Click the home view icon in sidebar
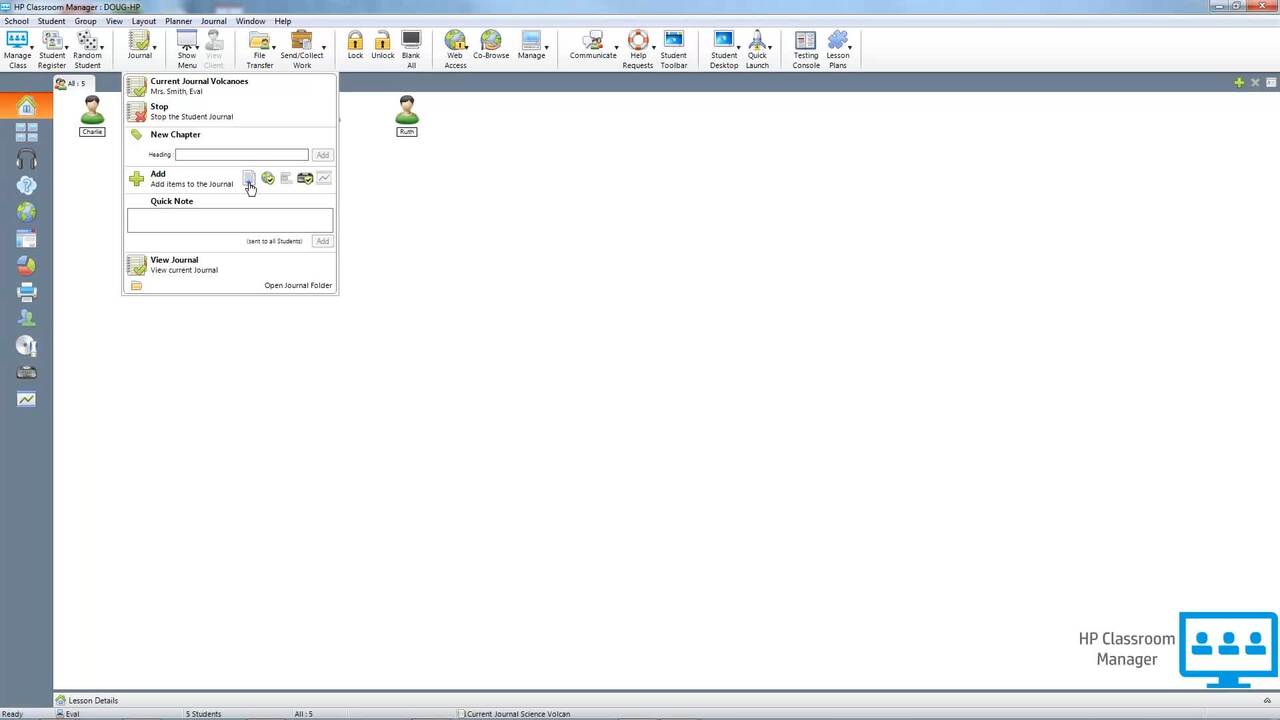 click(26, 106)
